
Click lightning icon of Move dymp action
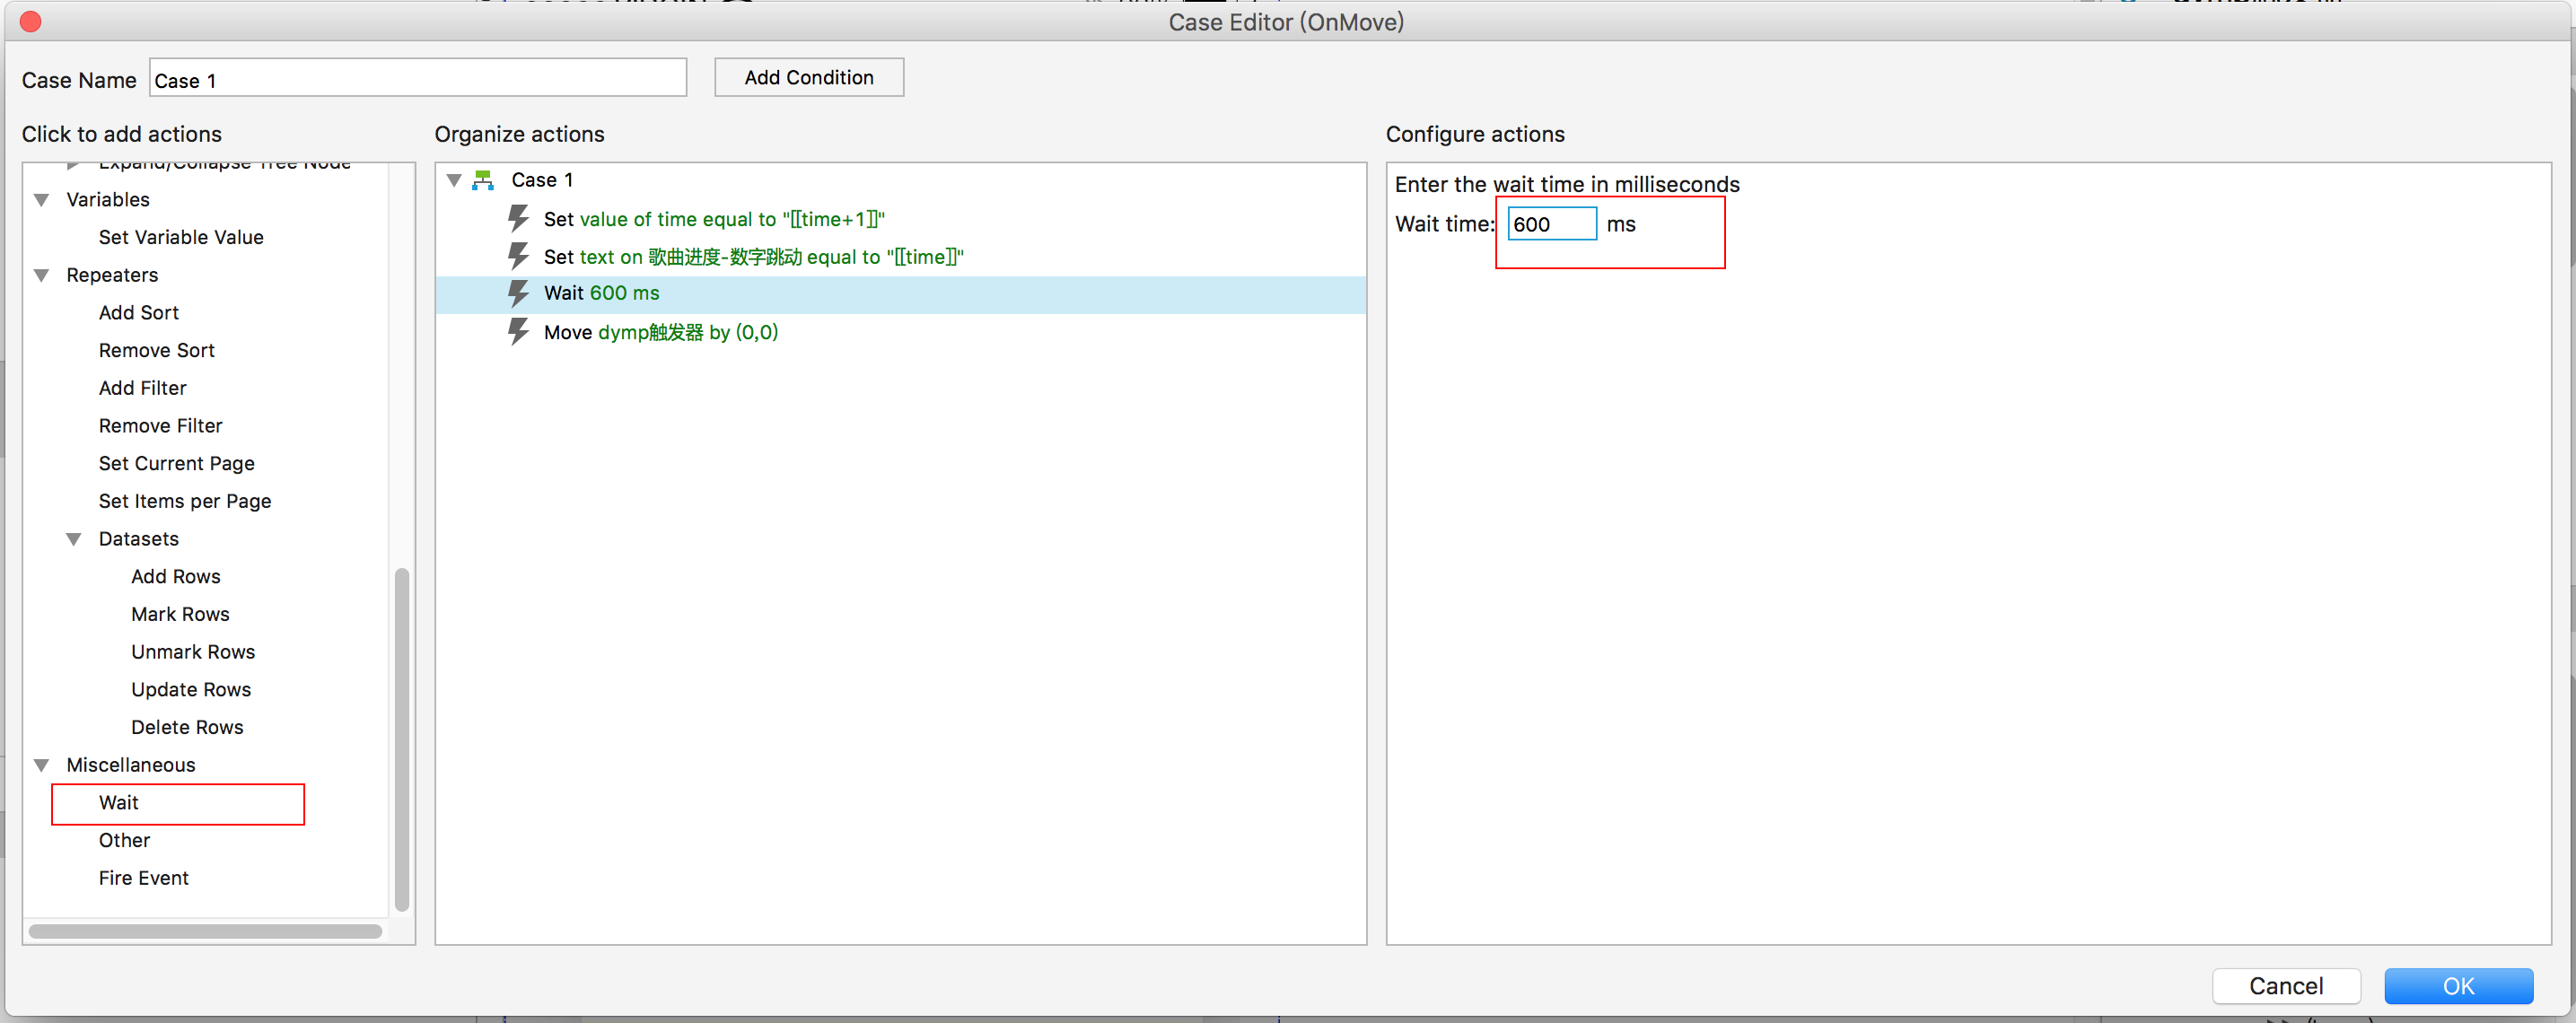pos(518,331)
